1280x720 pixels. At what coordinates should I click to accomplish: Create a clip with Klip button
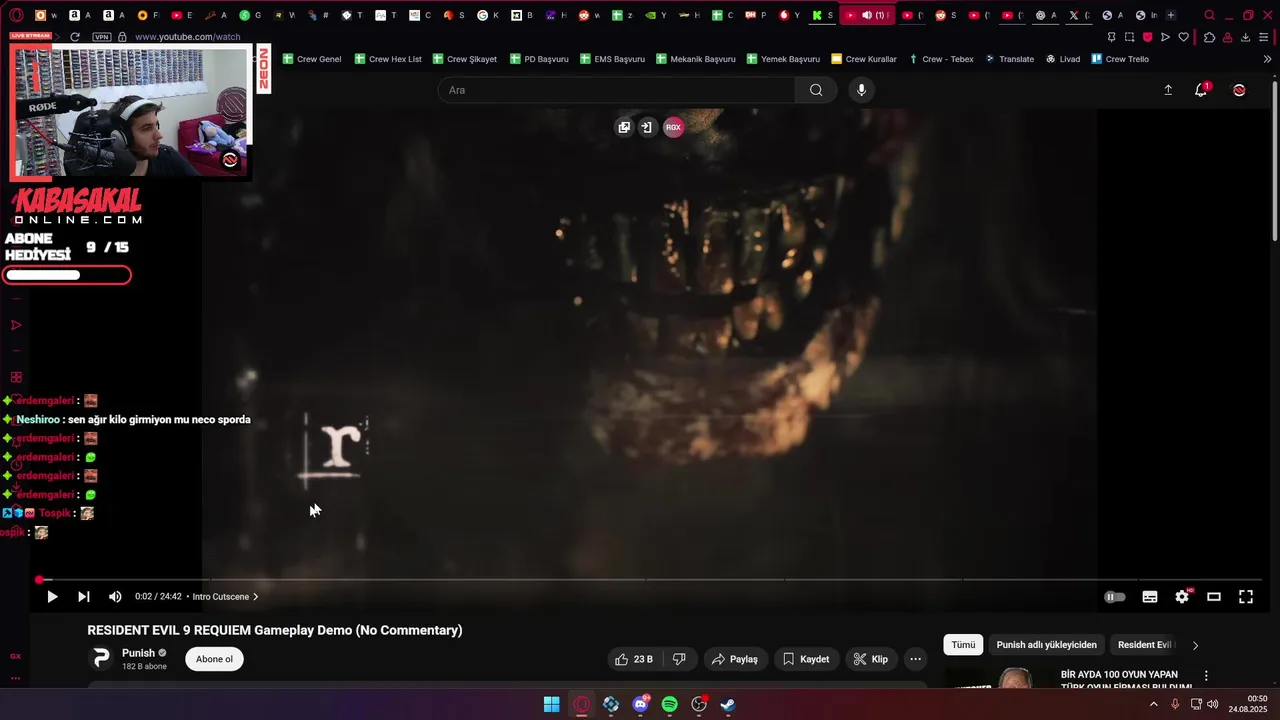[870, 659]
